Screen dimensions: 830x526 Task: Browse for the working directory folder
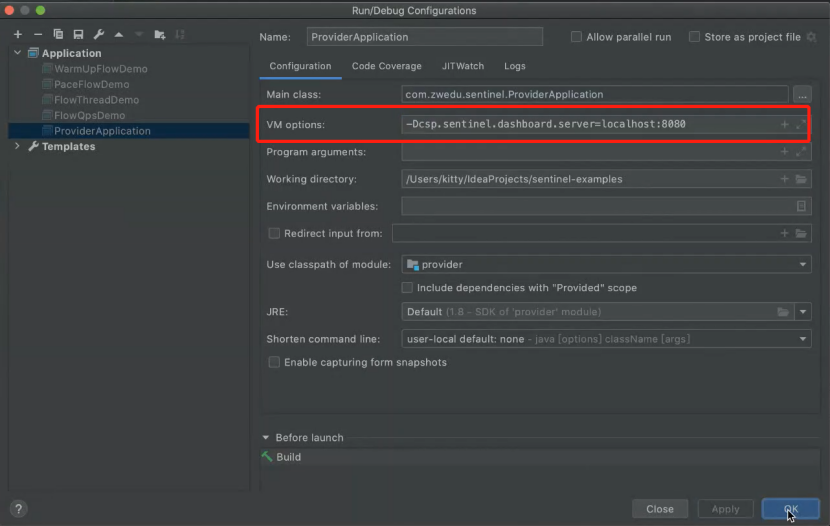click(x=801, y=180)
